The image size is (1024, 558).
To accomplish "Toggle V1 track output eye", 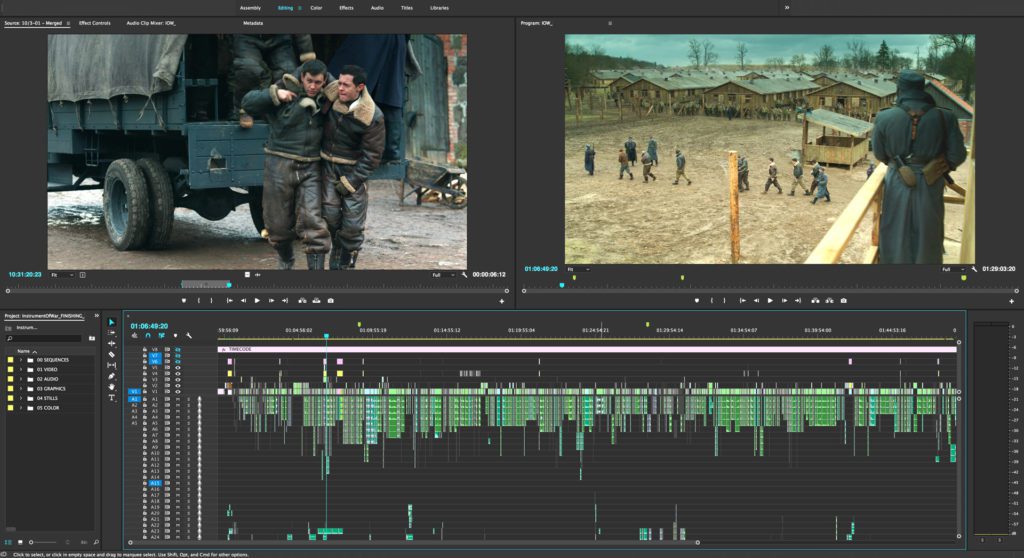I will coord(178,391).
